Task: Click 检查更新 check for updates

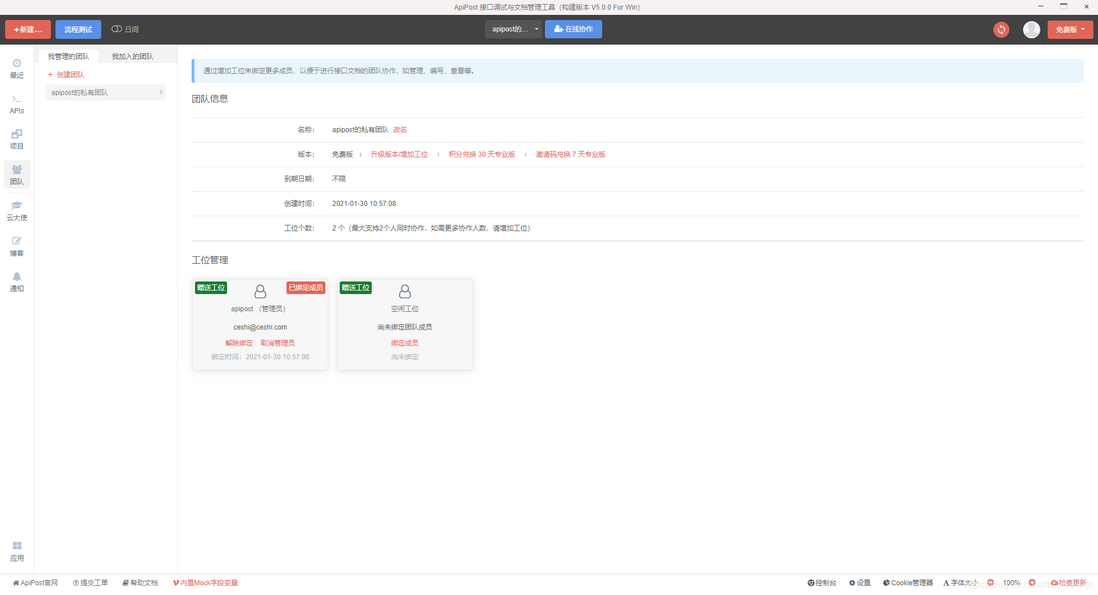Action: point(1069,582)
